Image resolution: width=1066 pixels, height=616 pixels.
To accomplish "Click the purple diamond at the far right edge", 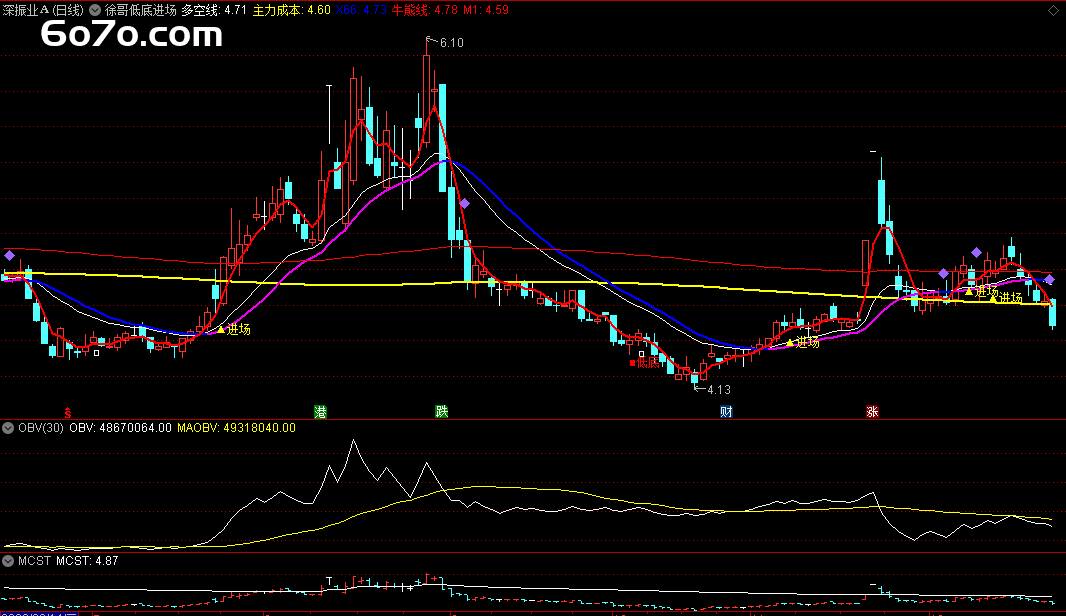I will 1050,279.
